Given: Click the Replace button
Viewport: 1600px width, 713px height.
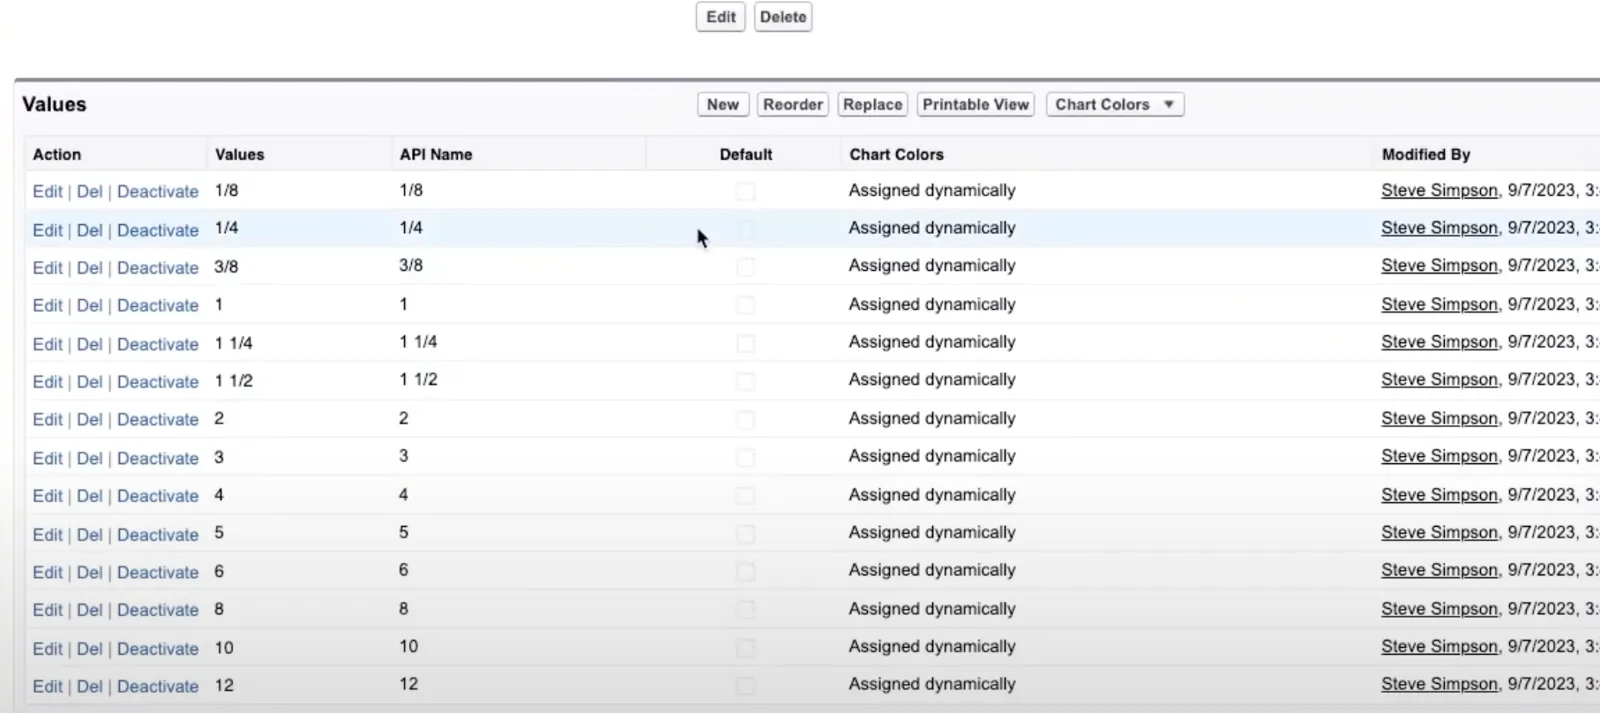Looking at the screenshot, I should click(x=872, y=104).
